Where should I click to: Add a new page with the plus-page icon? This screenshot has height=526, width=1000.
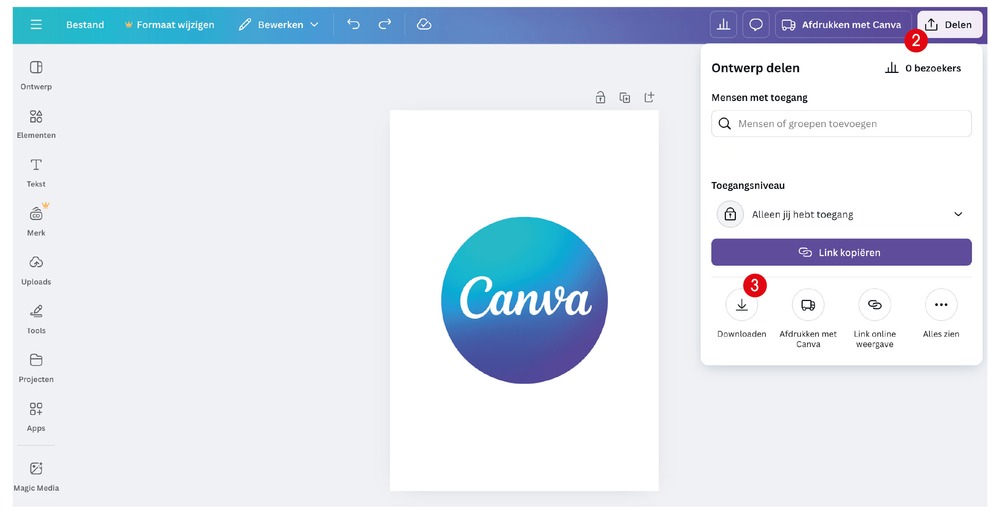tap(649, 98)
